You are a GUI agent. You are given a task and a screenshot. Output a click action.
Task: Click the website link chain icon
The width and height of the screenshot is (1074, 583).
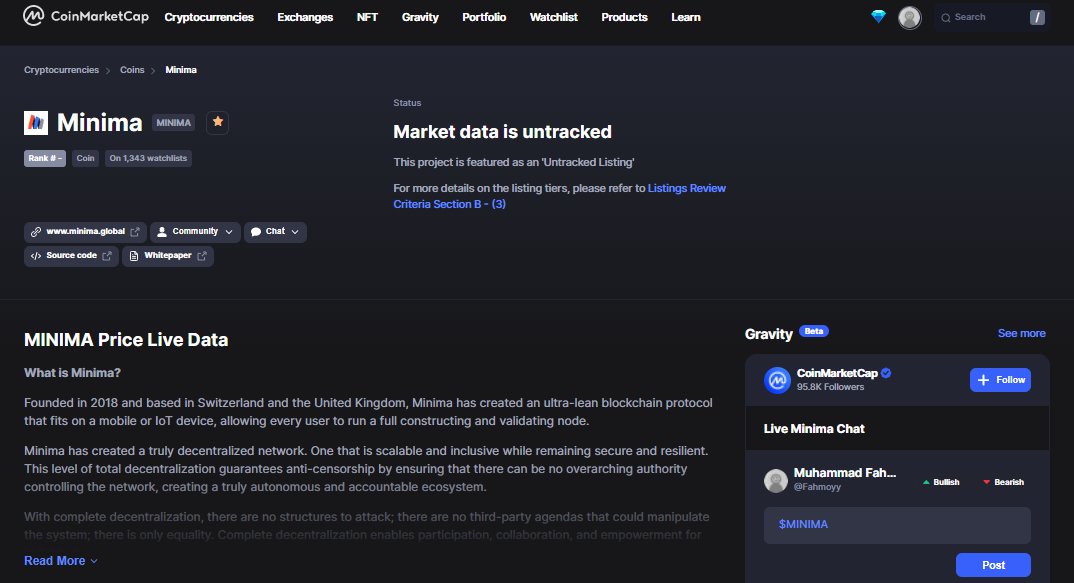(x=36, y=232)
